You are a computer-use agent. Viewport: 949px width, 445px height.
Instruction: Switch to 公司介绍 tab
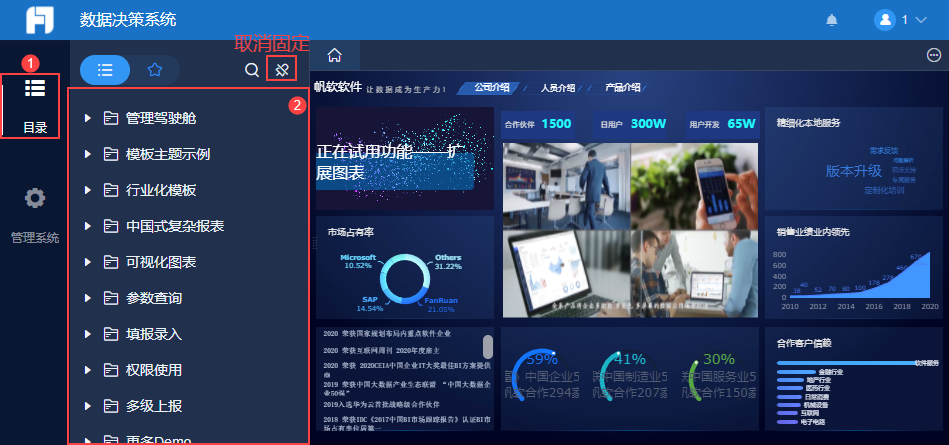tap(491, 88)
